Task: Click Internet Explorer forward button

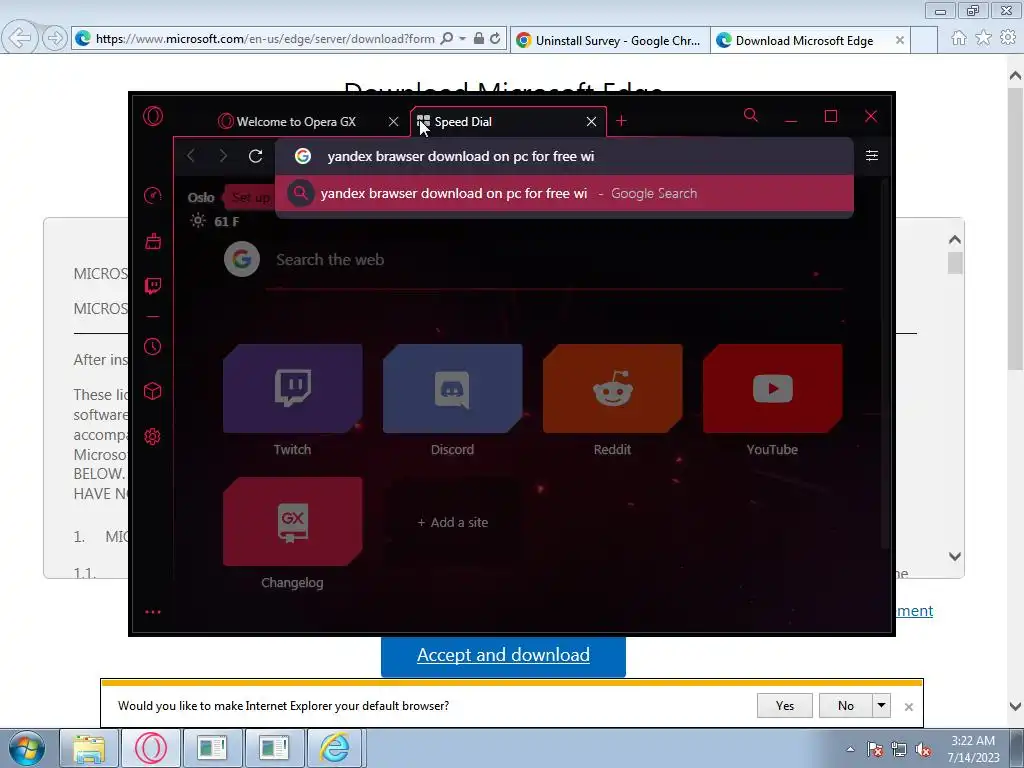Action: point(55,38)
